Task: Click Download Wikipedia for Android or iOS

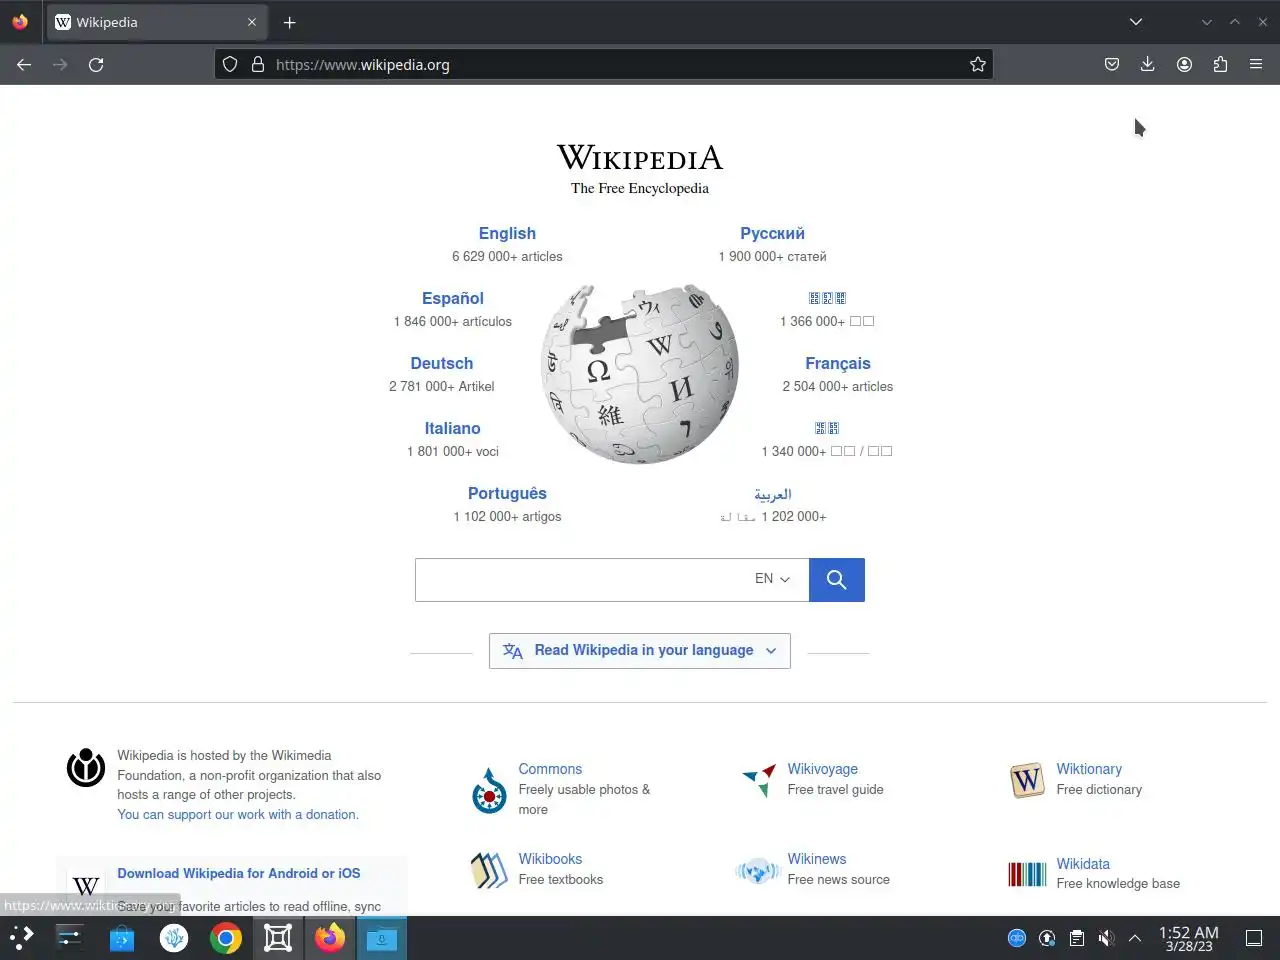Action: [x=239, y=873]
